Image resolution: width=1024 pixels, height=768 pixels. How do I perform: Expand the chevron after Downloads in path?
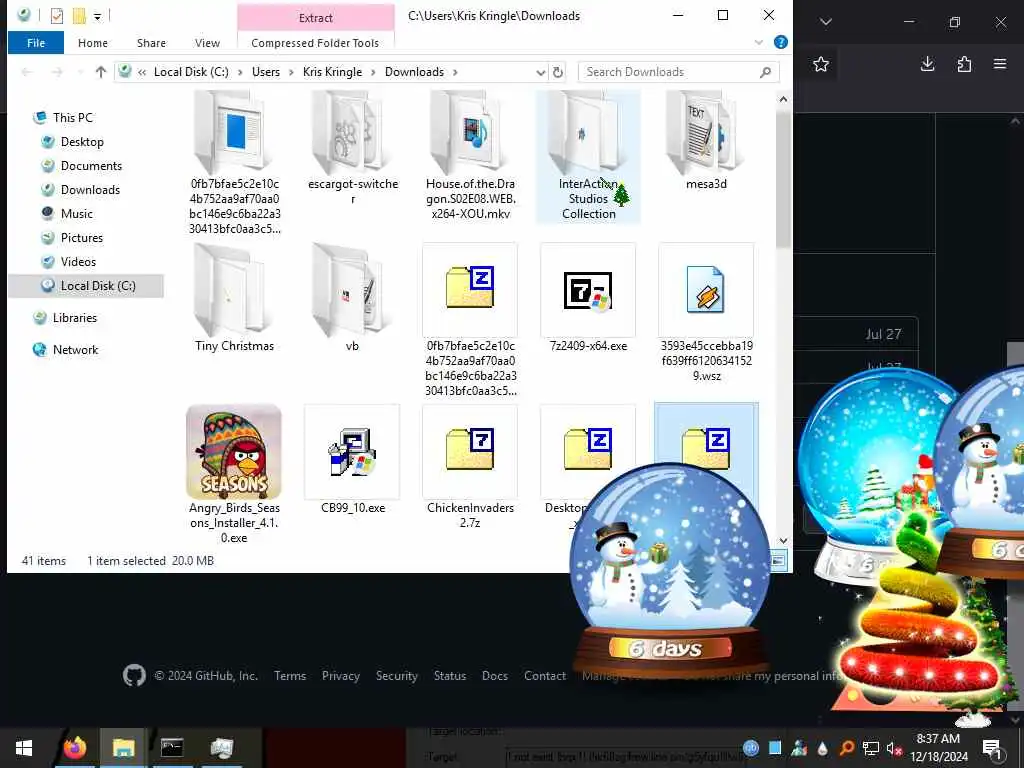455,72
